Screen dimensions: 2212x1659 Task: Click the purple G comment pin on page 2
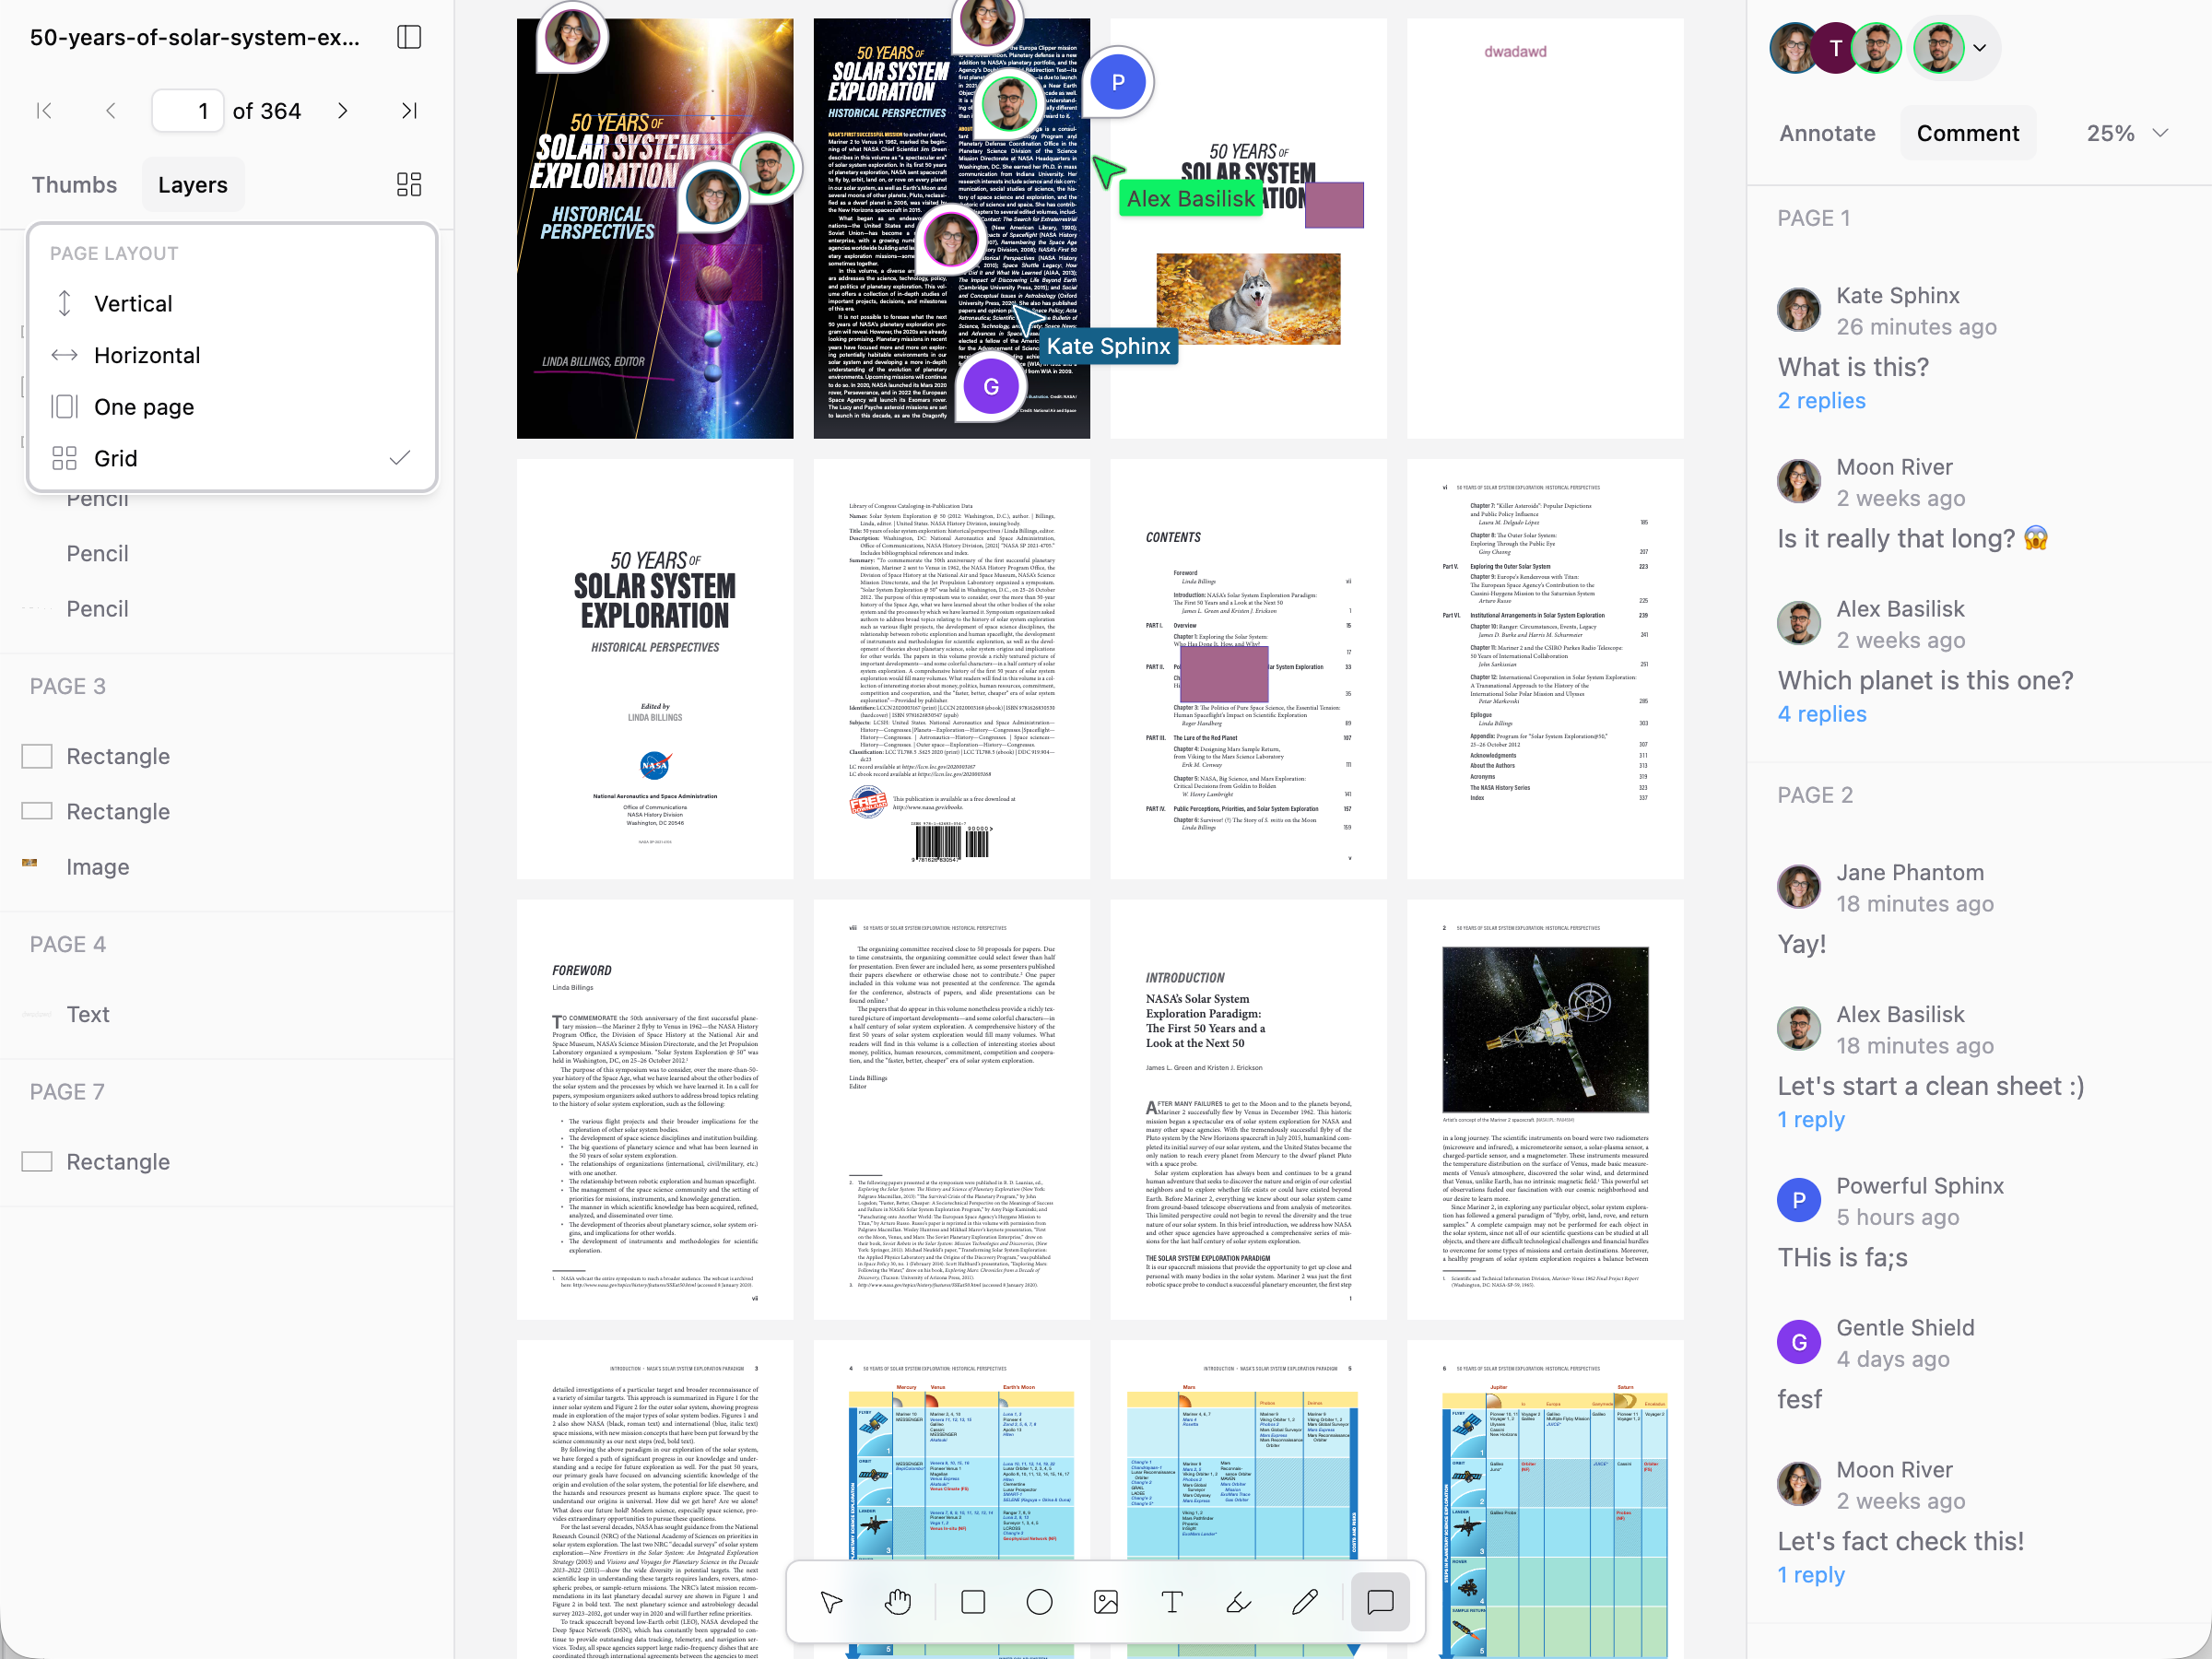click(991, 387)
